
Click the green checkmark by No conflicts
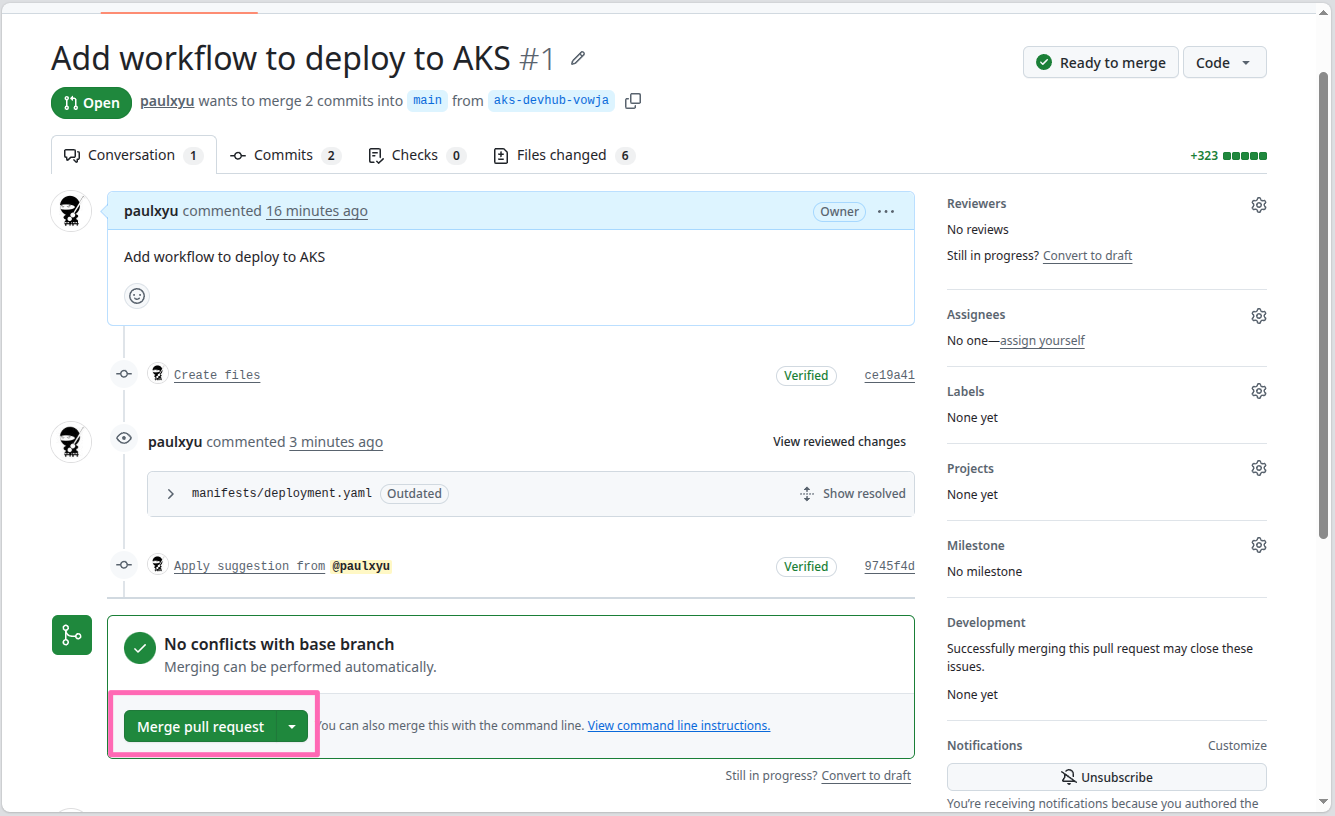point(140,648)
